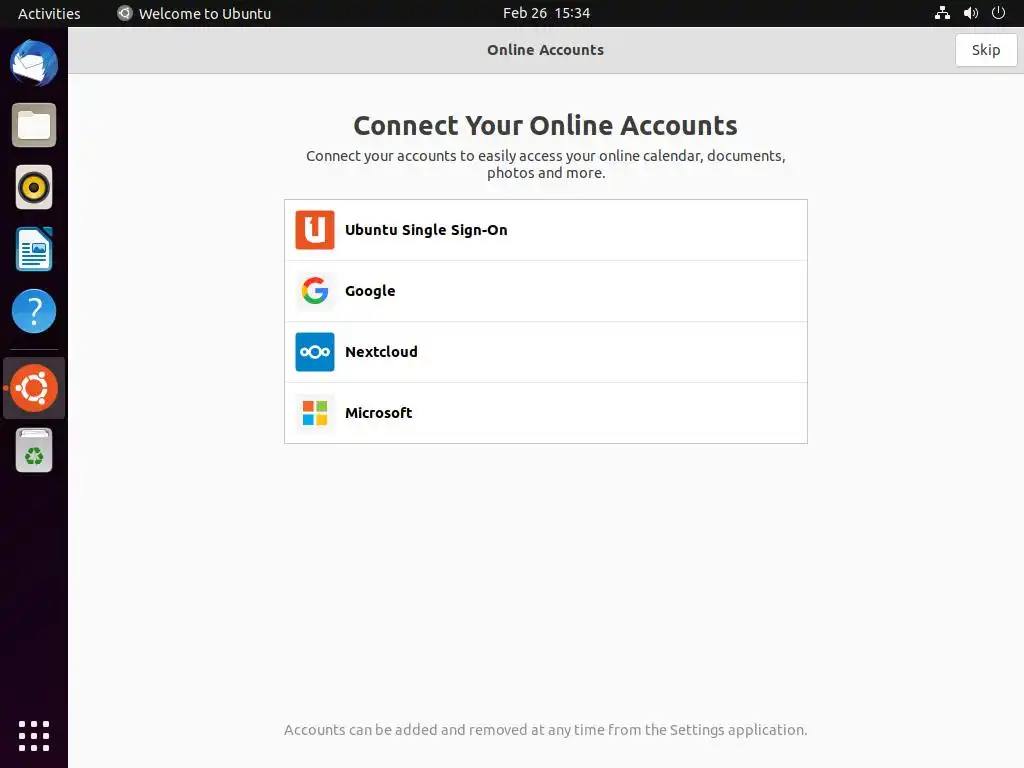The image size is (1024, 768).
Task: Open the Files manager in the dock
Action: coord(34,125)
